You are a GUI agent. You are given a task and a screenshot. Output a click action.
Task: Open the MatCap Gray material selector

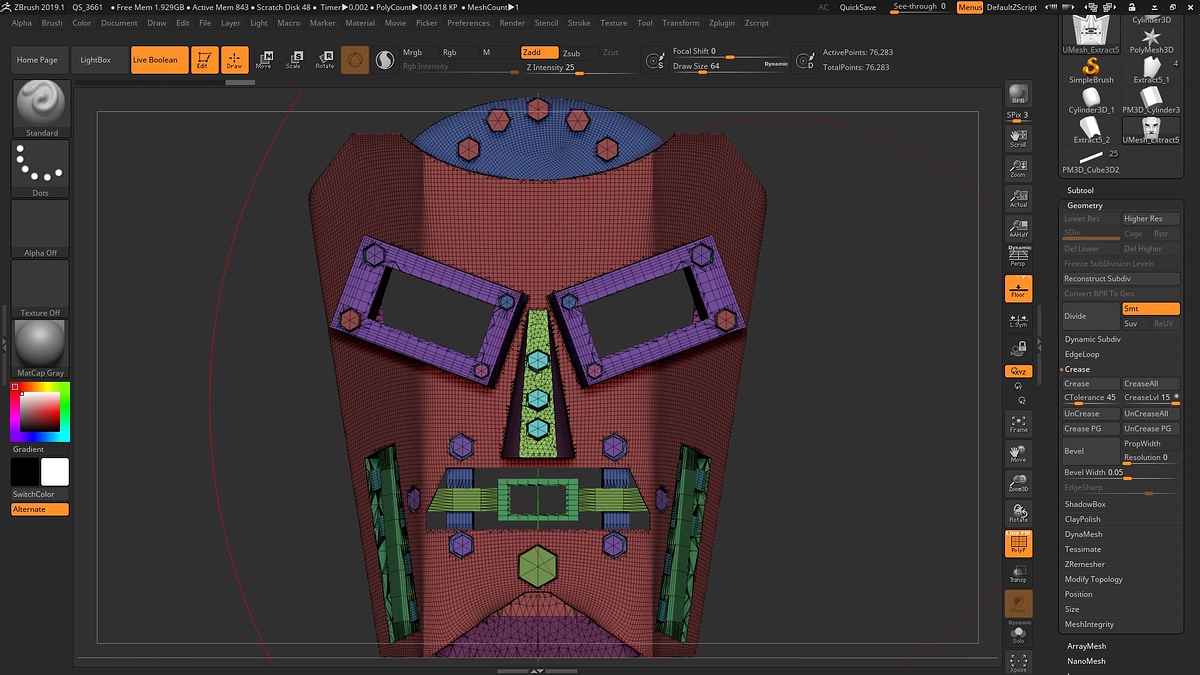(x=41, y=349)
